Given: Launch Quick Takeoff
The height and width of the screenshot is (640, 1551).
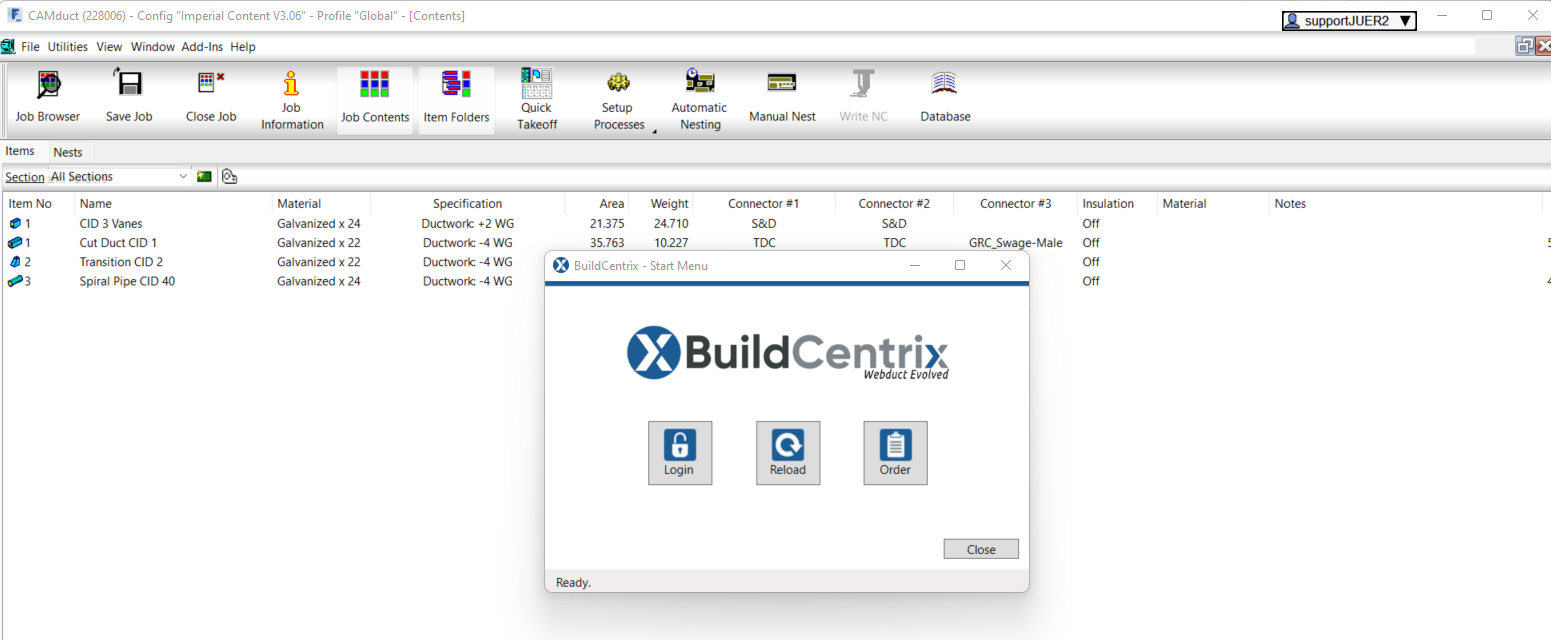Looking at the screenshot, I should [x=536, y=97].
